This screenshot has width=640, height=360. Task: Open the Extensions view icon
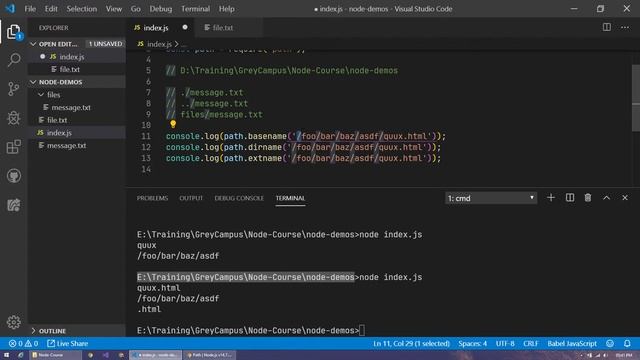pyautogui.click(x=13, y=147)
